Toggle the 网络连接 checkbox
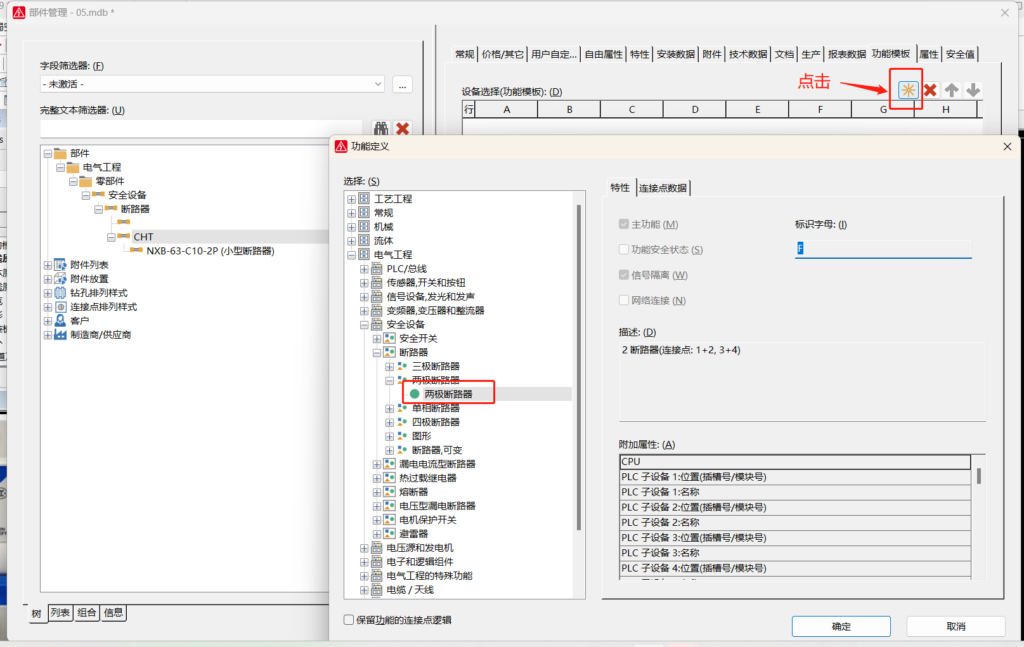This screenshot has width=1024, height=647. (625, 301)
